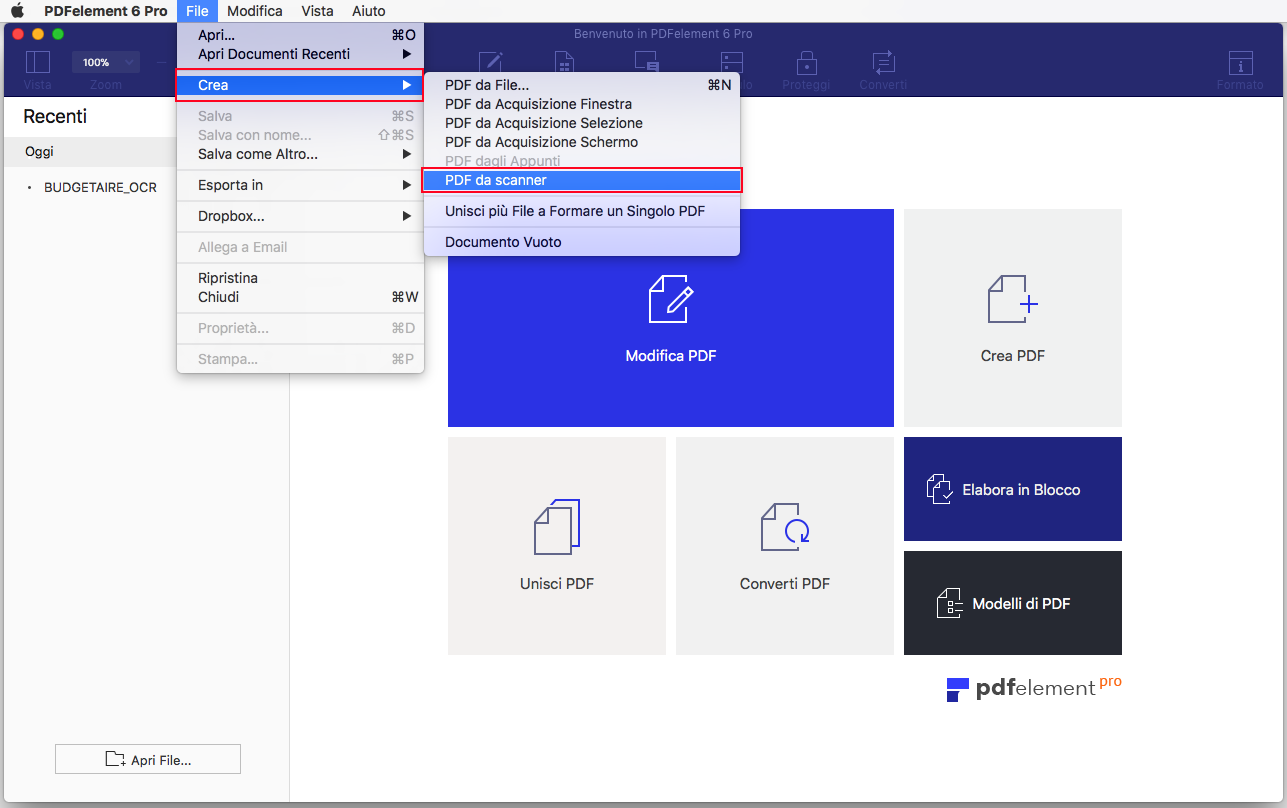Select PDF da Acquisizione Schermo
Viewport: 1287px width, 808px height.
coord(582,142)
